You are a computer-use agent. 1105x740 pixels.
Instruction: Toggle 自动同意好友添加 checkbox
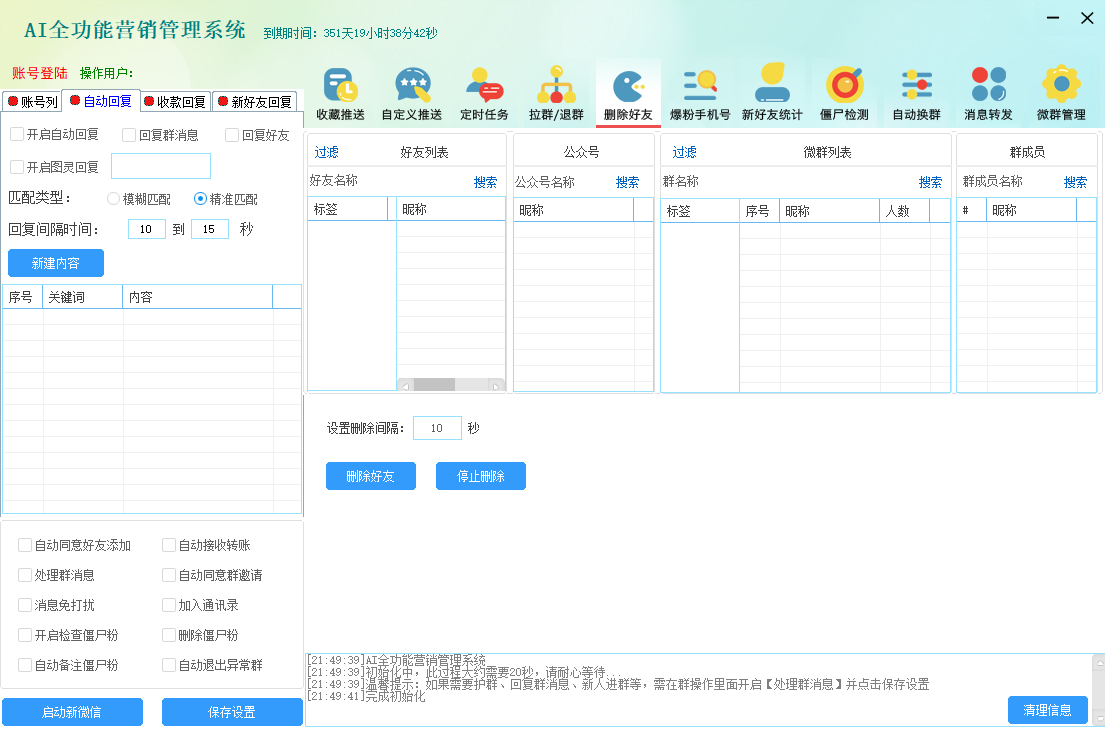(x=25, y=545)
